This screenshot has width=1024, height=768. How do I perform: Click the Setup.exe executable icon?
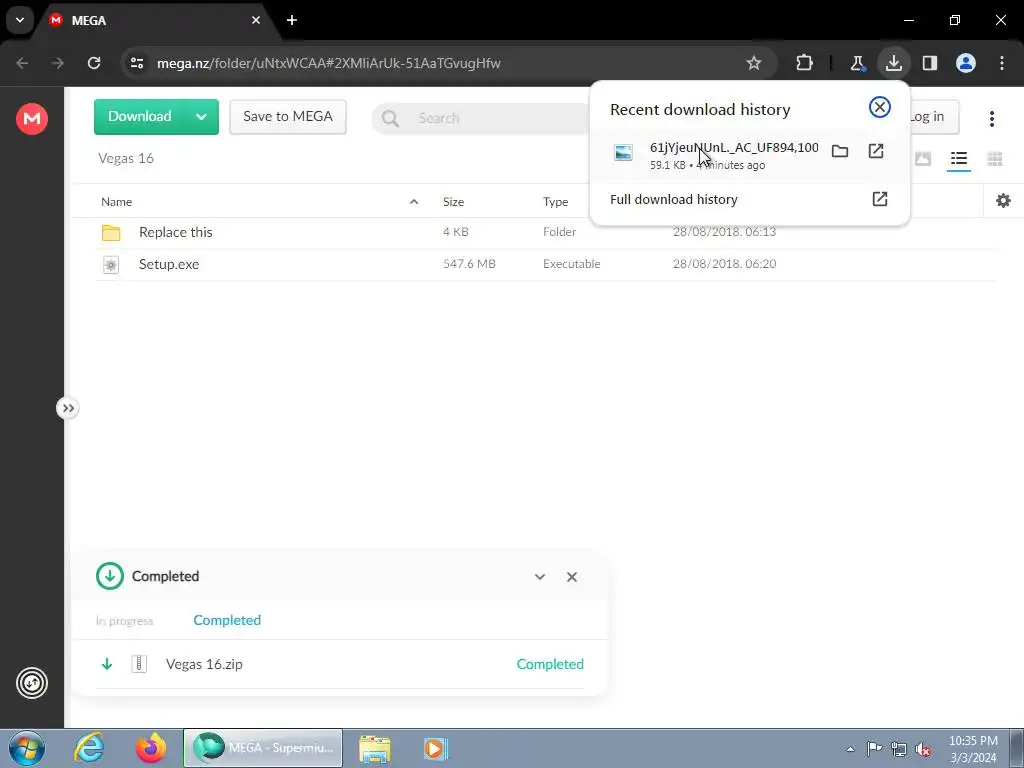click(111, 264)
